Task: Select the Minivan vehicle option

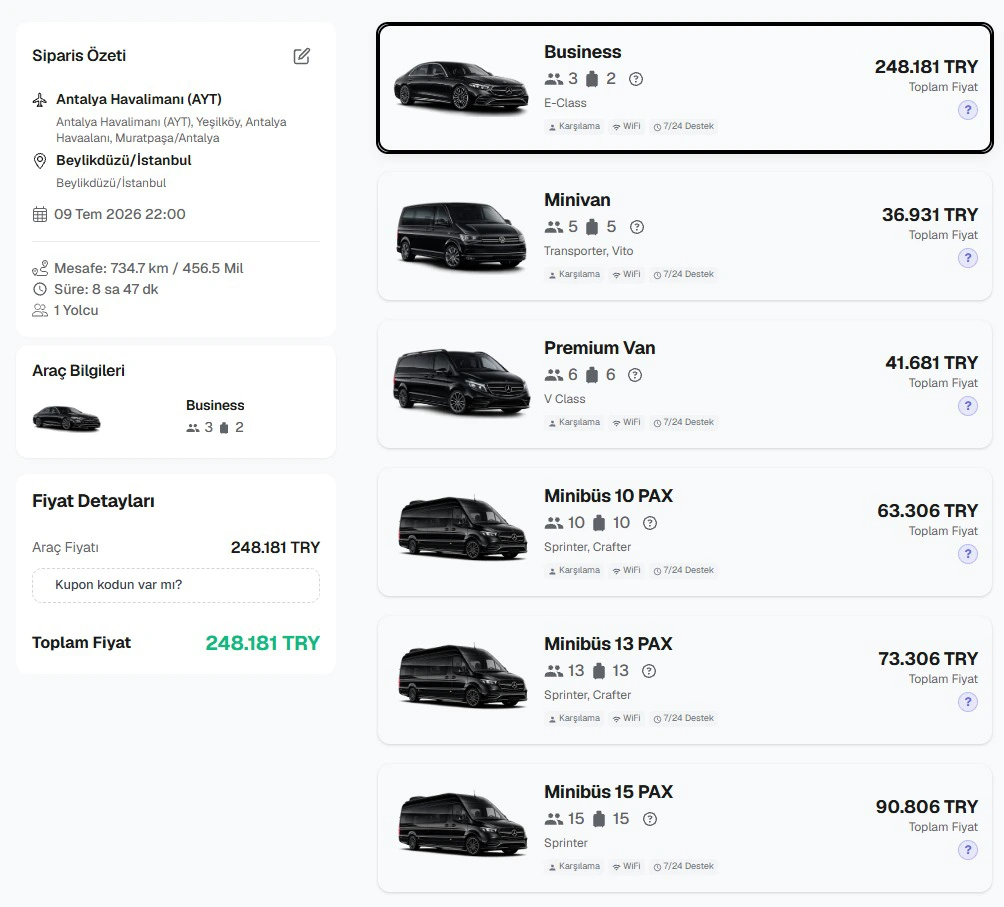Action: [684, 236]
